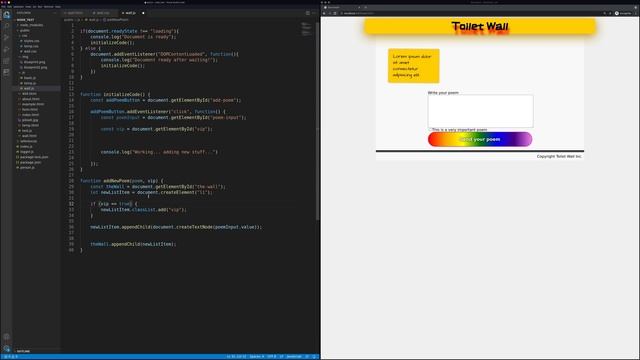The height and width of the screenshot is (360, 640).
Task: Click the browser back arrow
Action: [x=324, y=13]
